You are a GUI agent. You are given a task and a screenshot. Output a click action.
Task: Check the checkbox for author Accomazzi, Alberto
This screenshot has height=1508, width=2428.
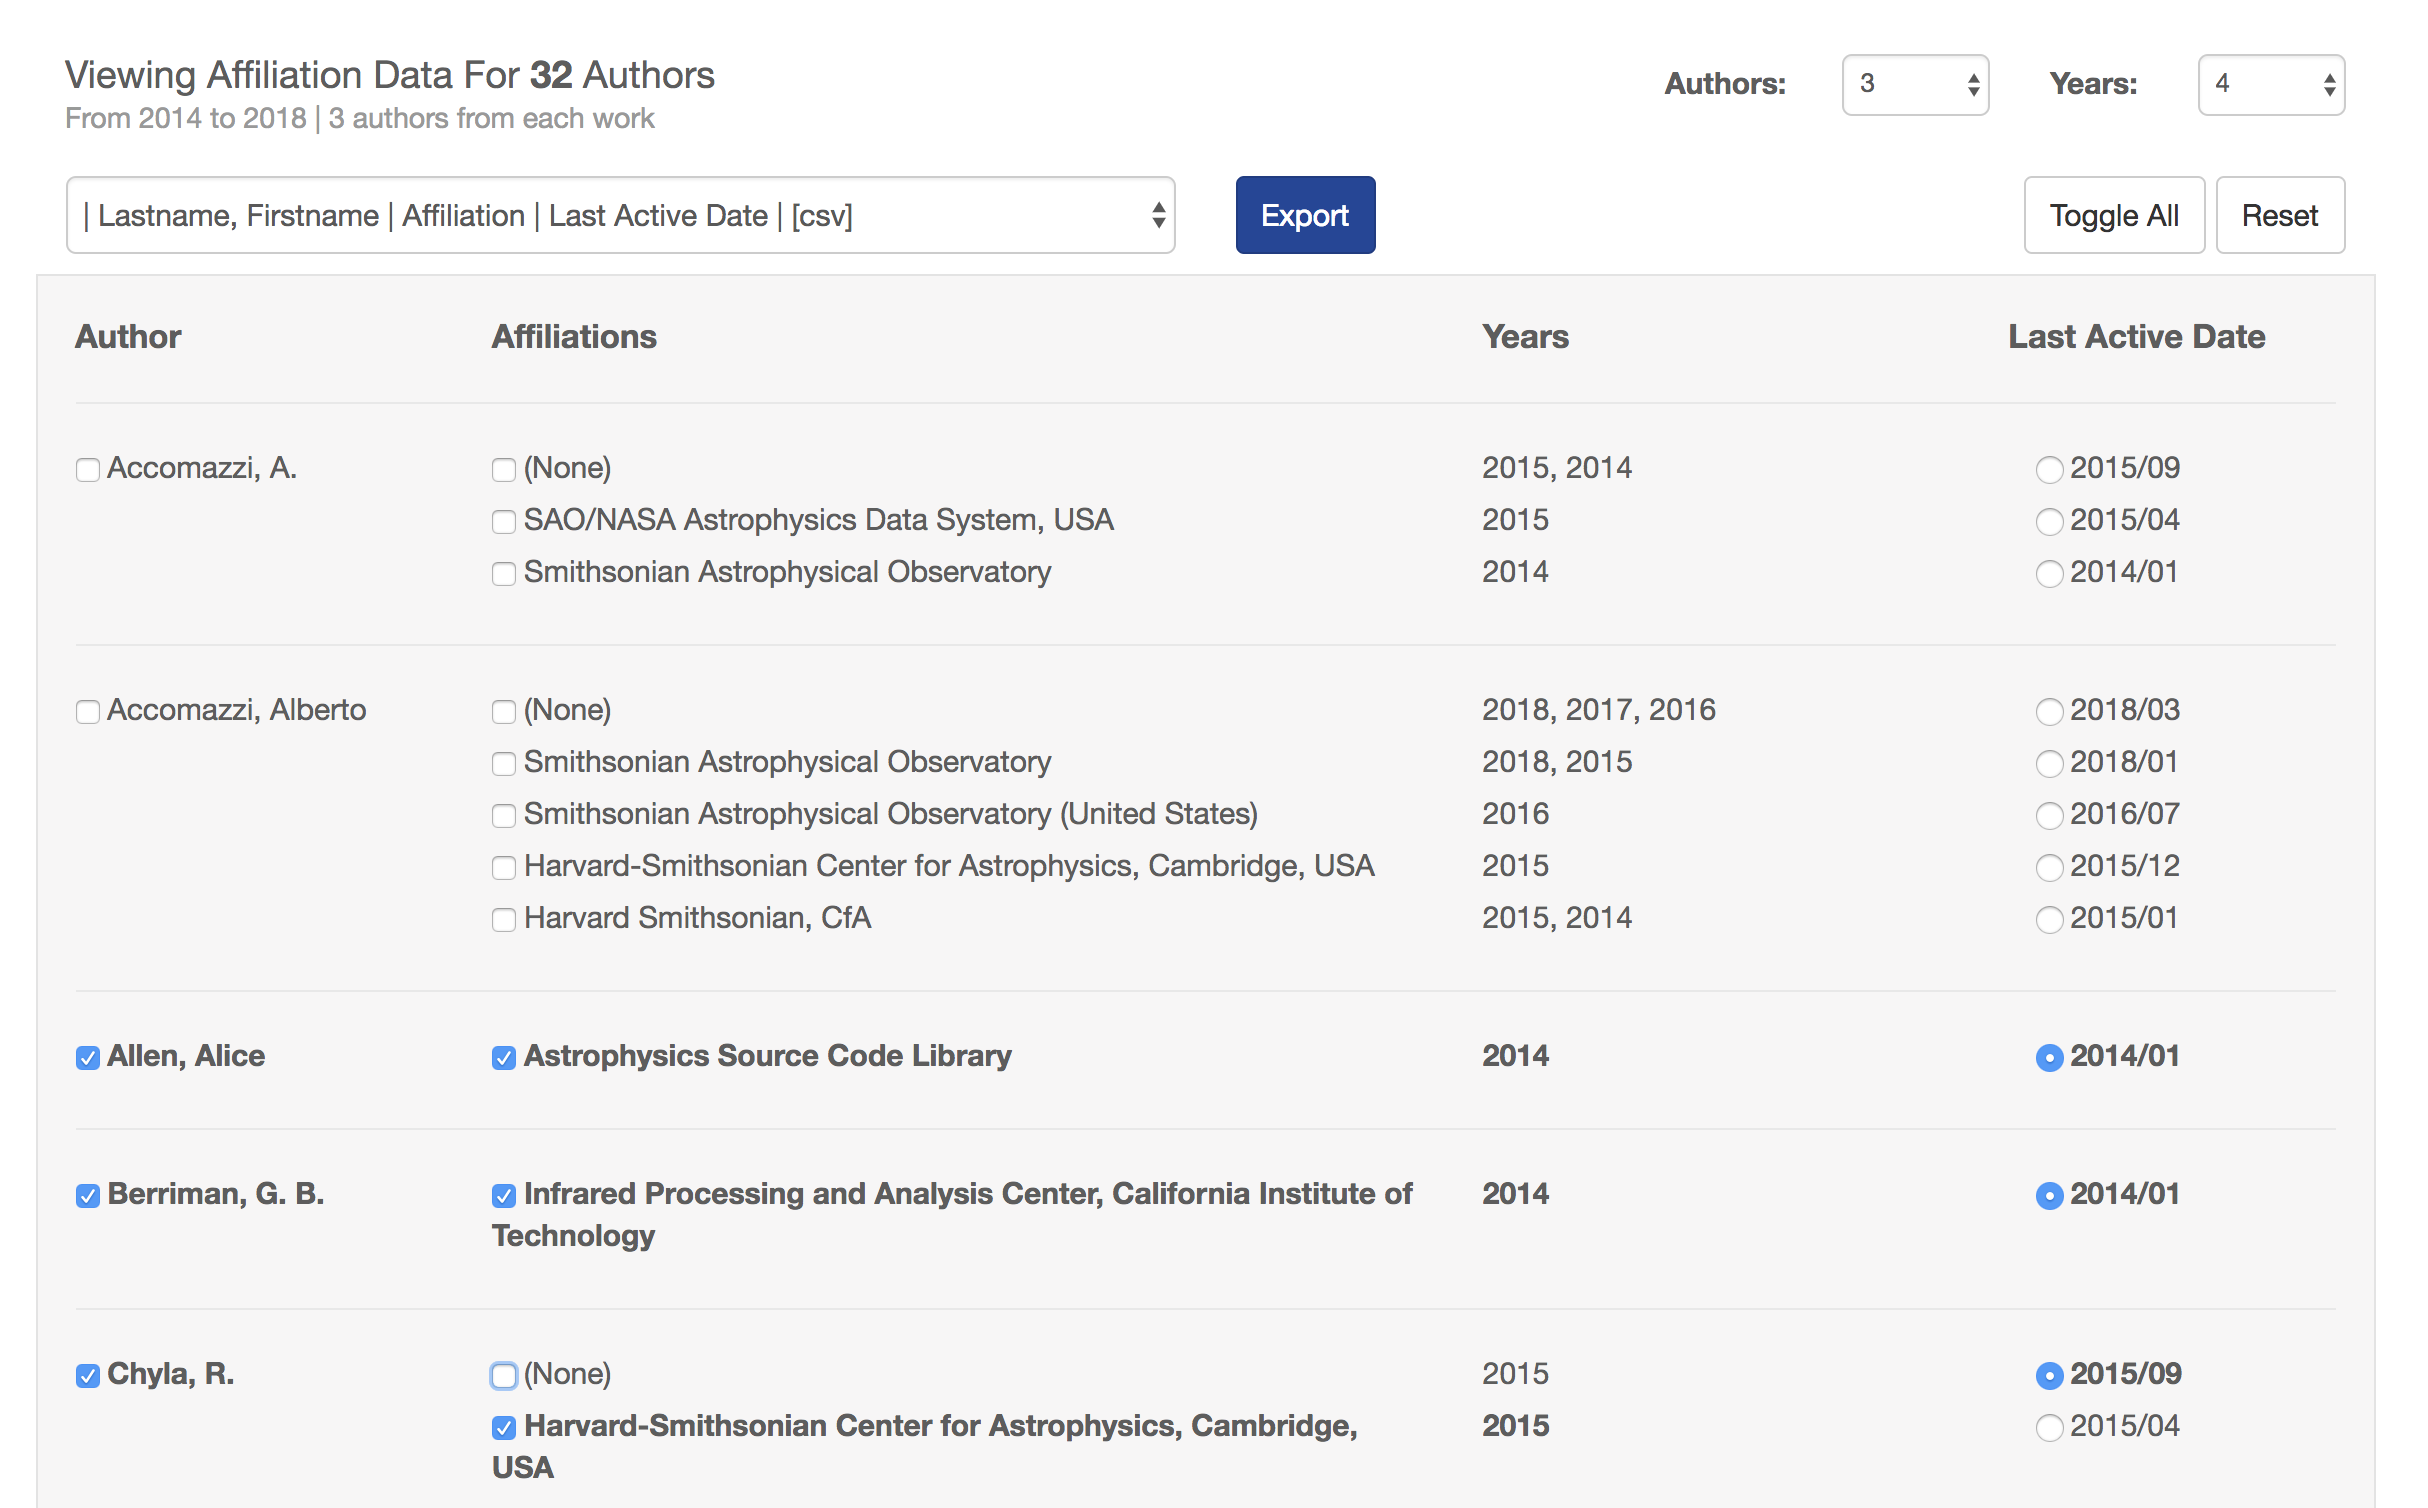87,711
